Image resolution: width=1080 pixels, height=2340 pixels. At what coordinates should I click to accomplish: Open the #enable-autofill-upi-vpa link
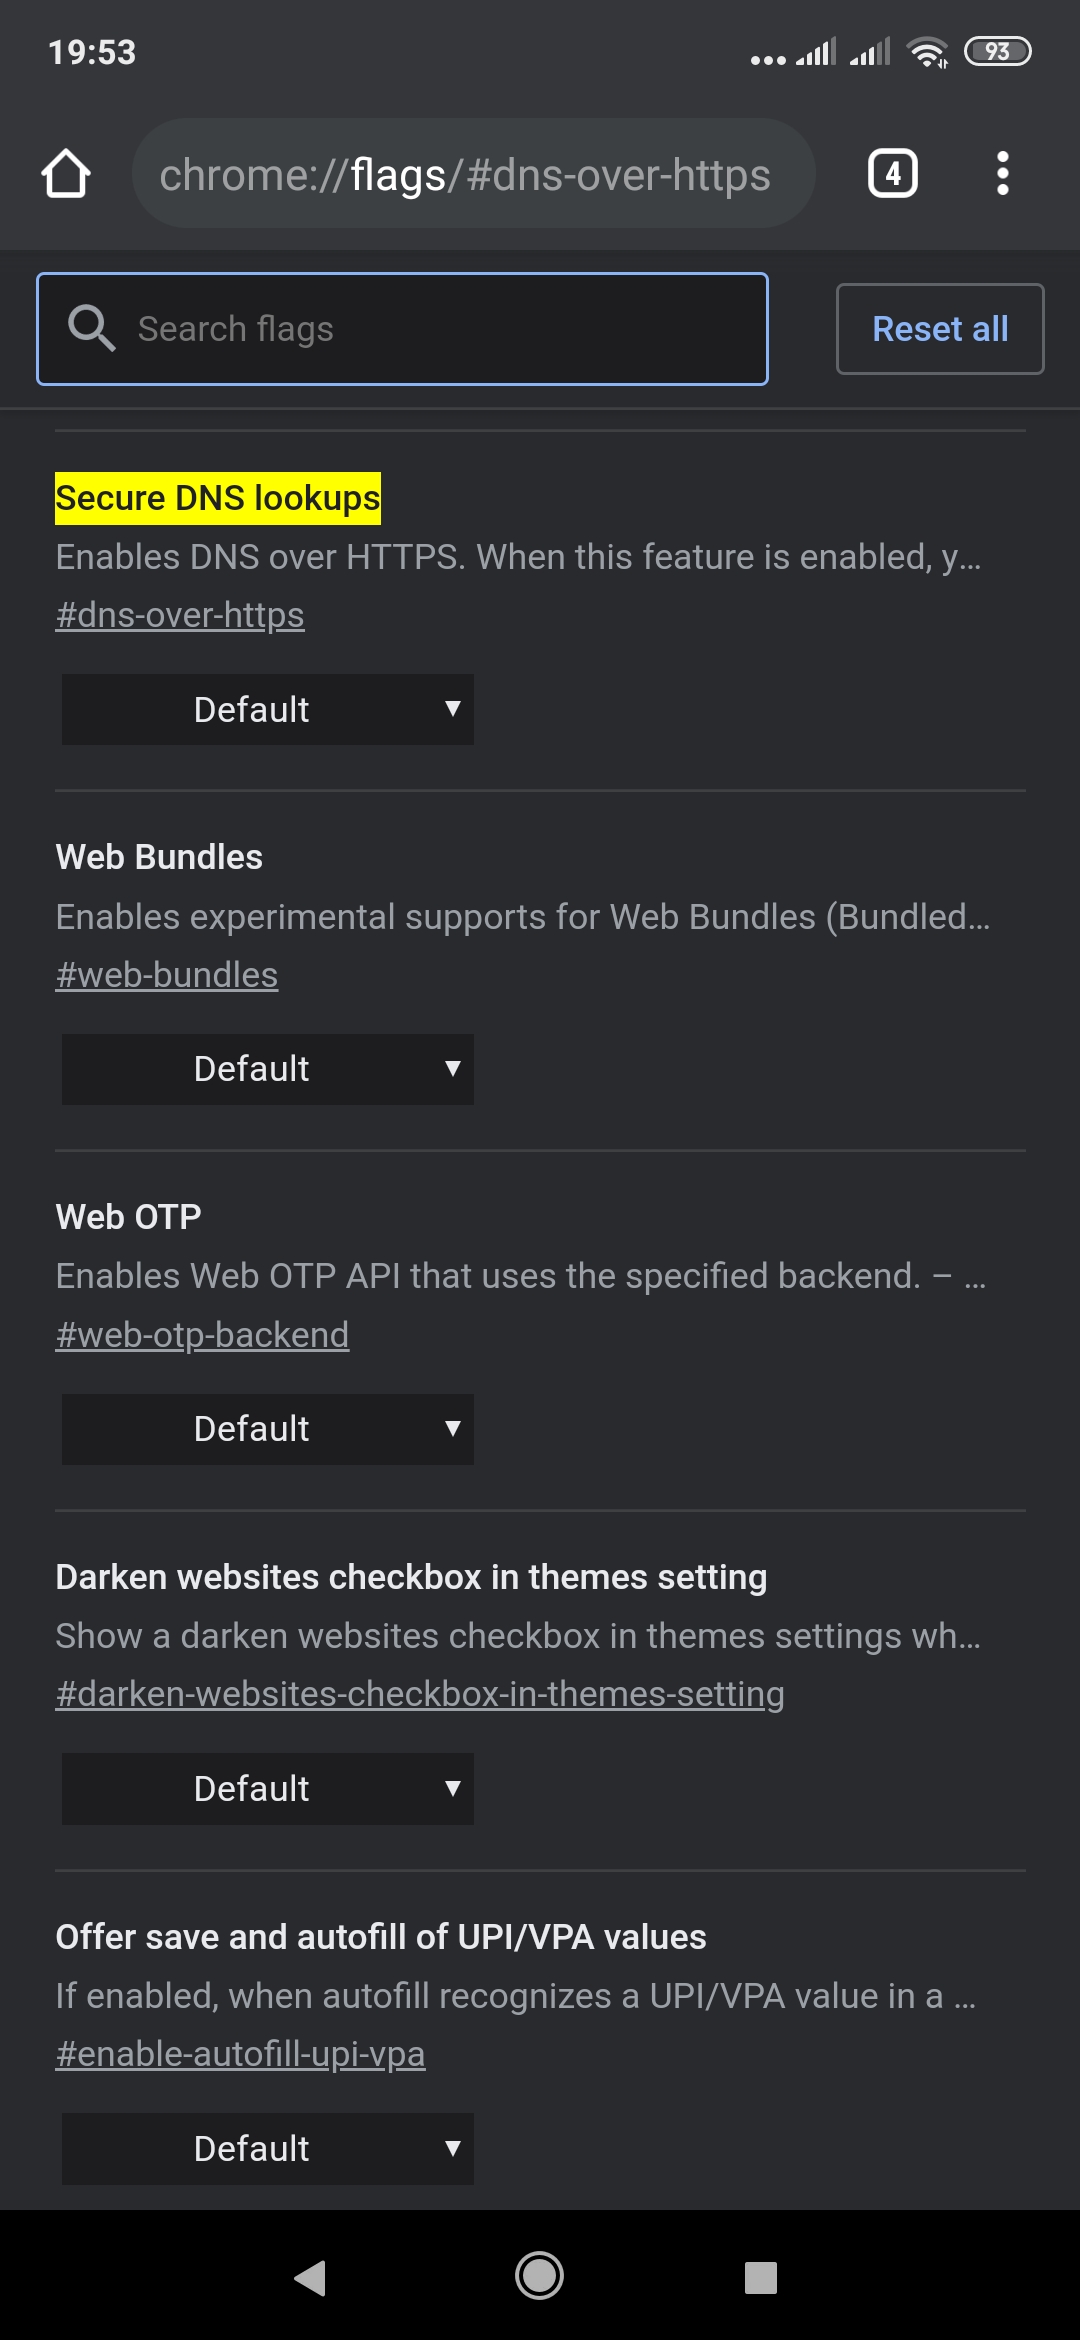point(240,2054)
